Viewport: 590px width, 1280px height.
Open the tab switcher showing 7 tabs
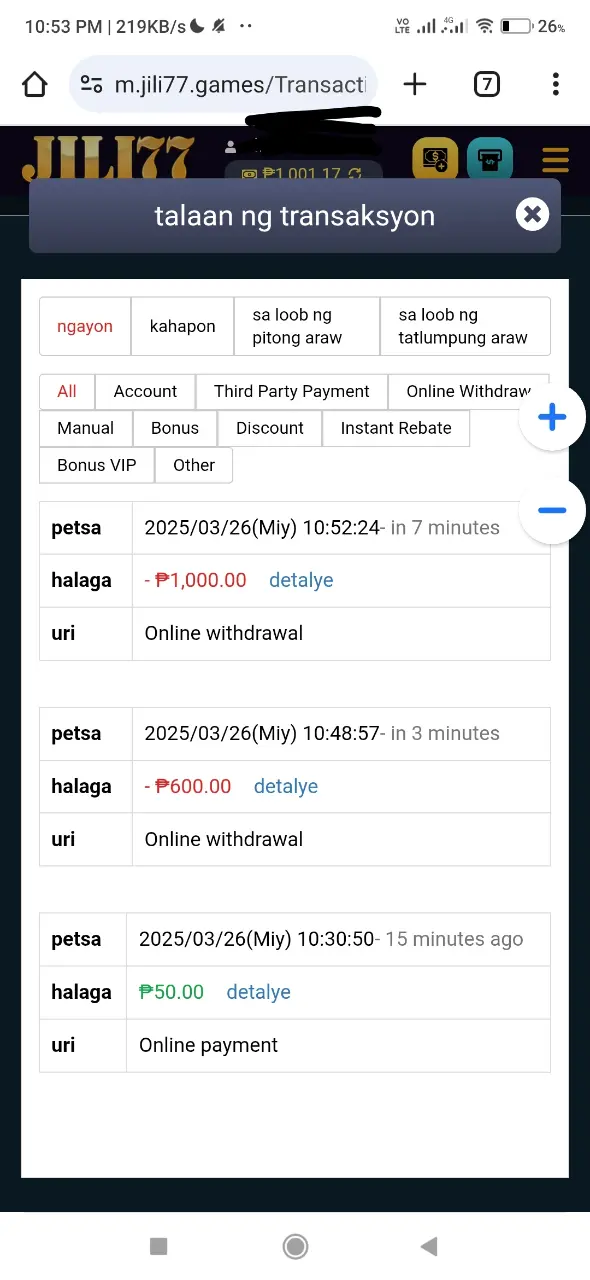pyautogui.click(x=486, y=85)
